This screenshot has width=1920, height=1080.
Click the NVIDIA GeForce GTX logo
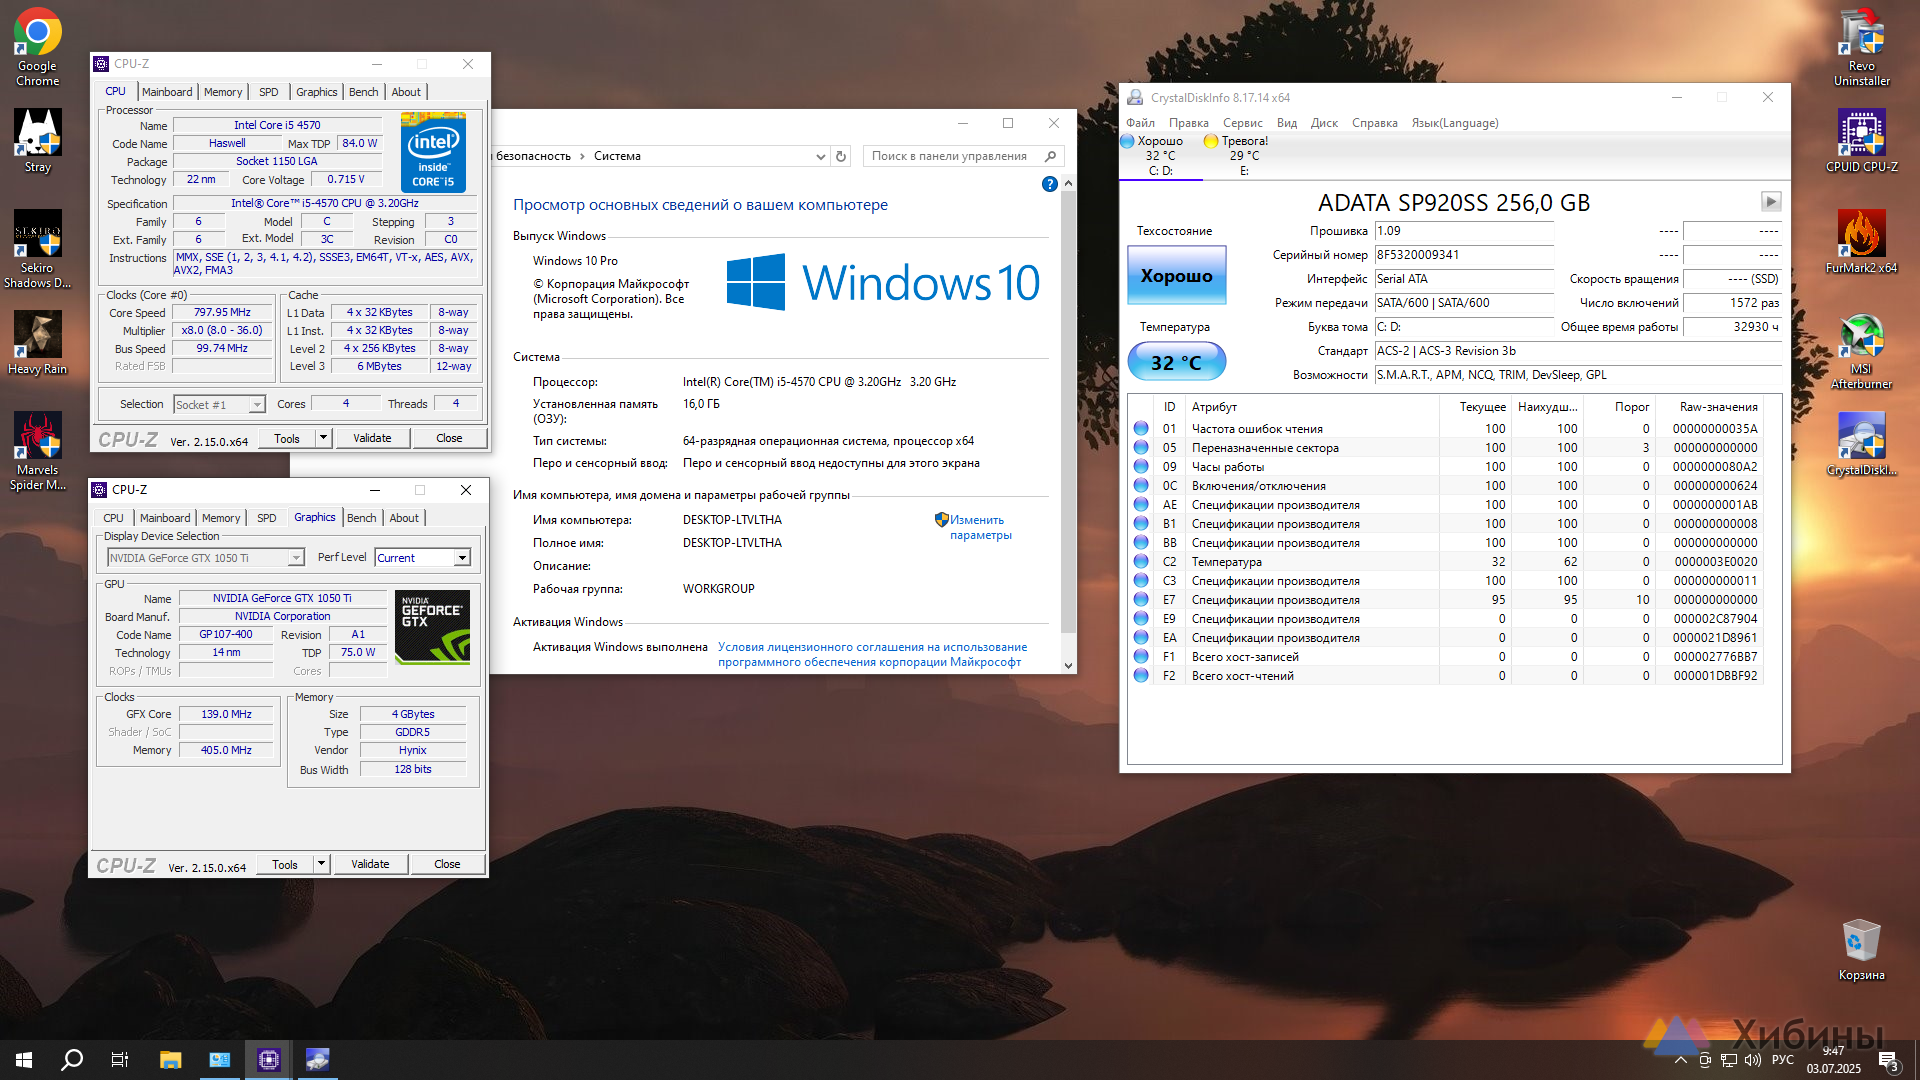pyautogui.click(x=432, y=627)
